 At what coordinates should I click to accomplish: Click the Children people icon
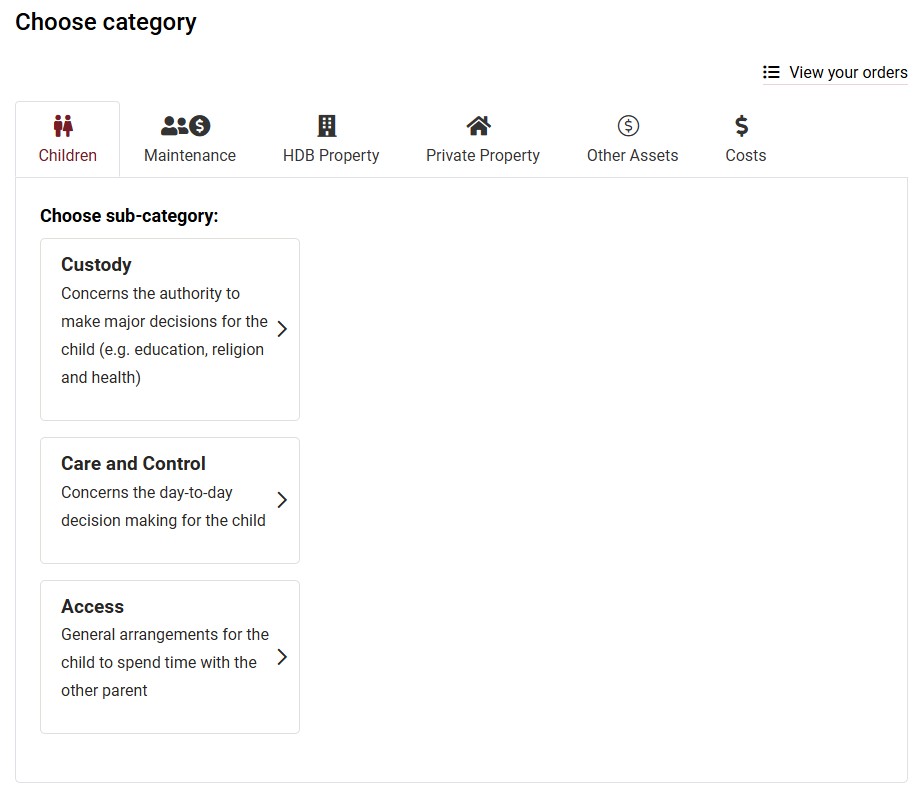[64, 126]
